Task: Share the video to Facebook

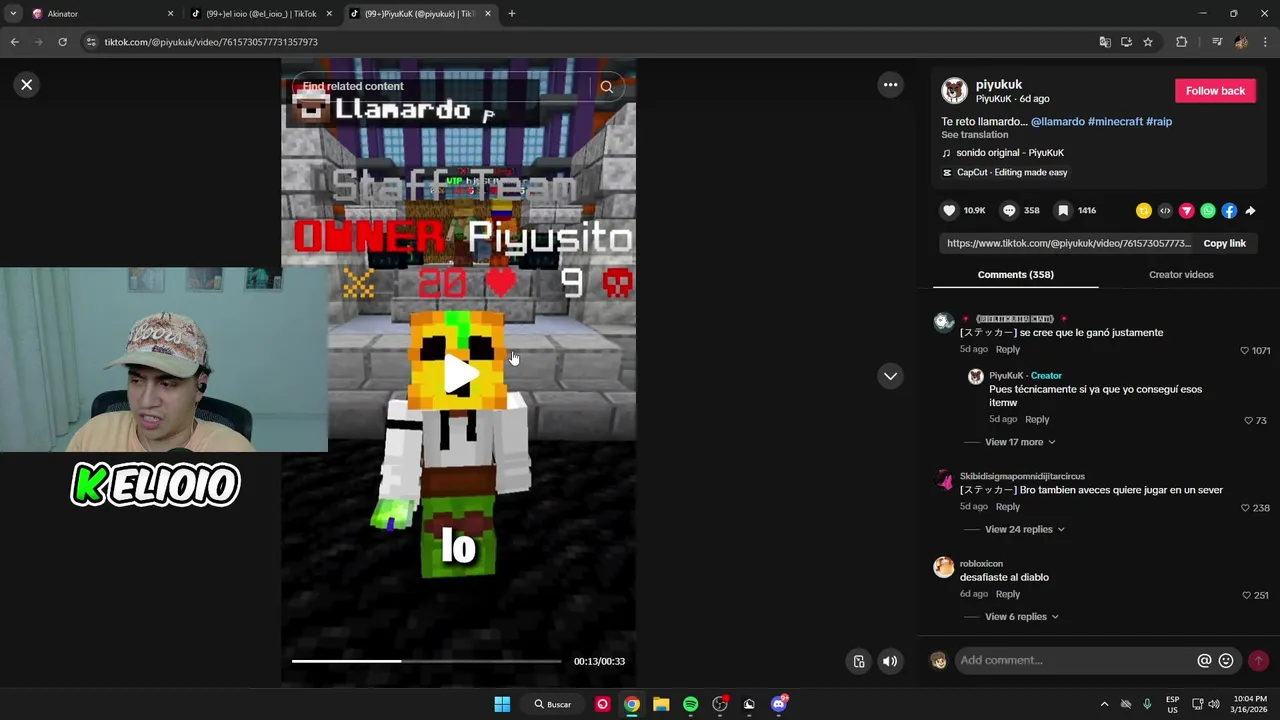Action: click(x=1229, y=211)
